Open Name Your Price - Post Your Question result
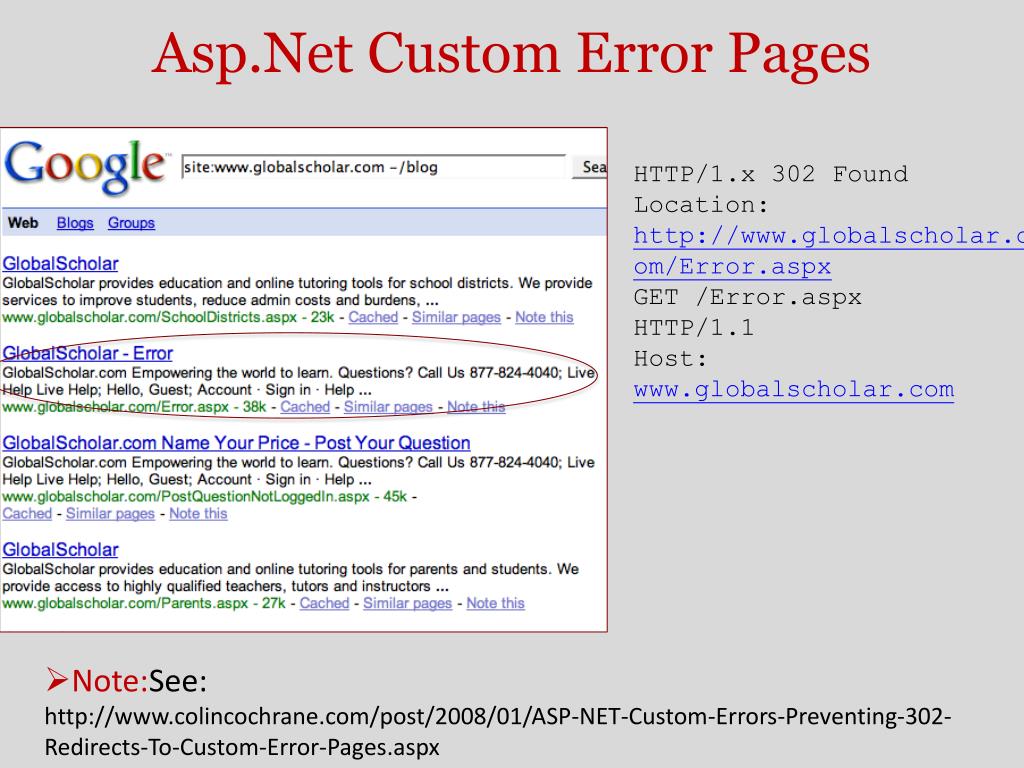Image resolution: width=1024 pixels, height=768 pixels. pyautogui.click(x=236, y=443)
